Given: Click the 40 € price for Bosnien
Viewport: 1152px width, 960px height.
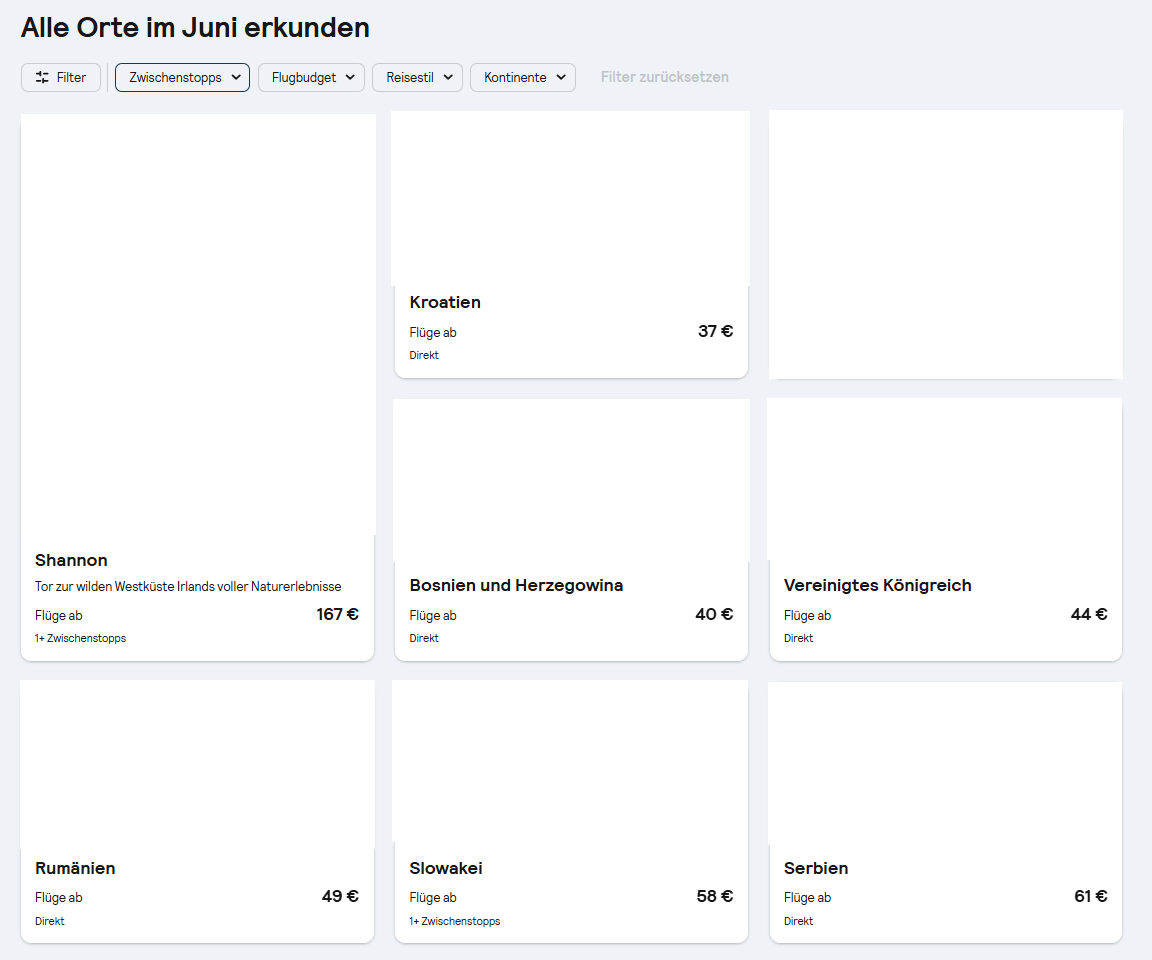Looking at the screenshot, I should tap(714, 614).
